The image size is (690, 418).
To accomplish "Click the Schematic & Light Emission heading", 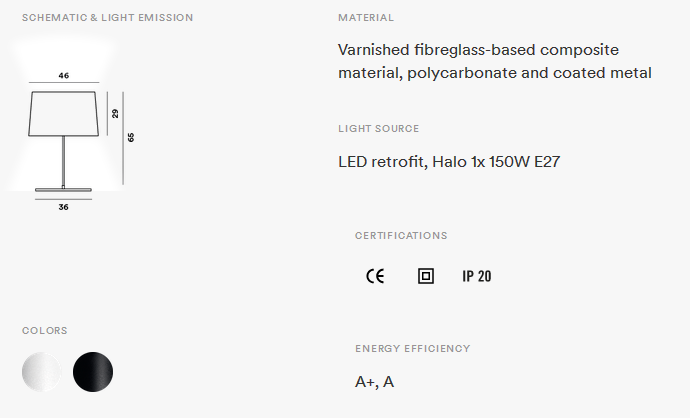I will click(x=108, y=18).
